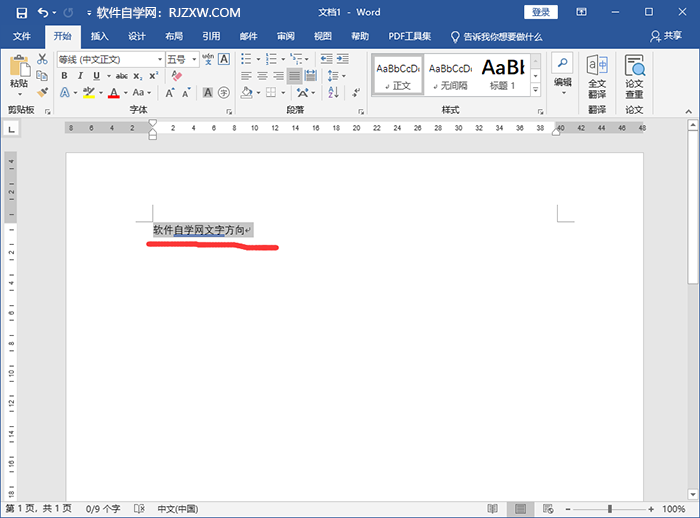Activate the Format Painter brush
700x518 pixels.
[42, 92]
